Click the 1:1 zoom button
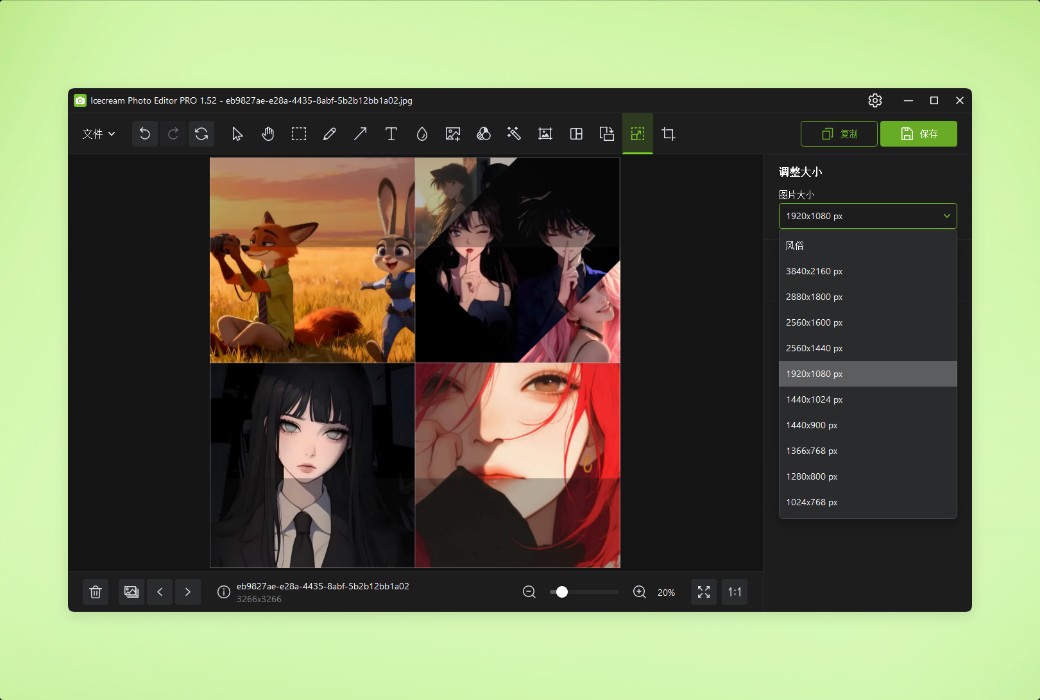This screenshot has height=700, width=1040. (734, 592)
